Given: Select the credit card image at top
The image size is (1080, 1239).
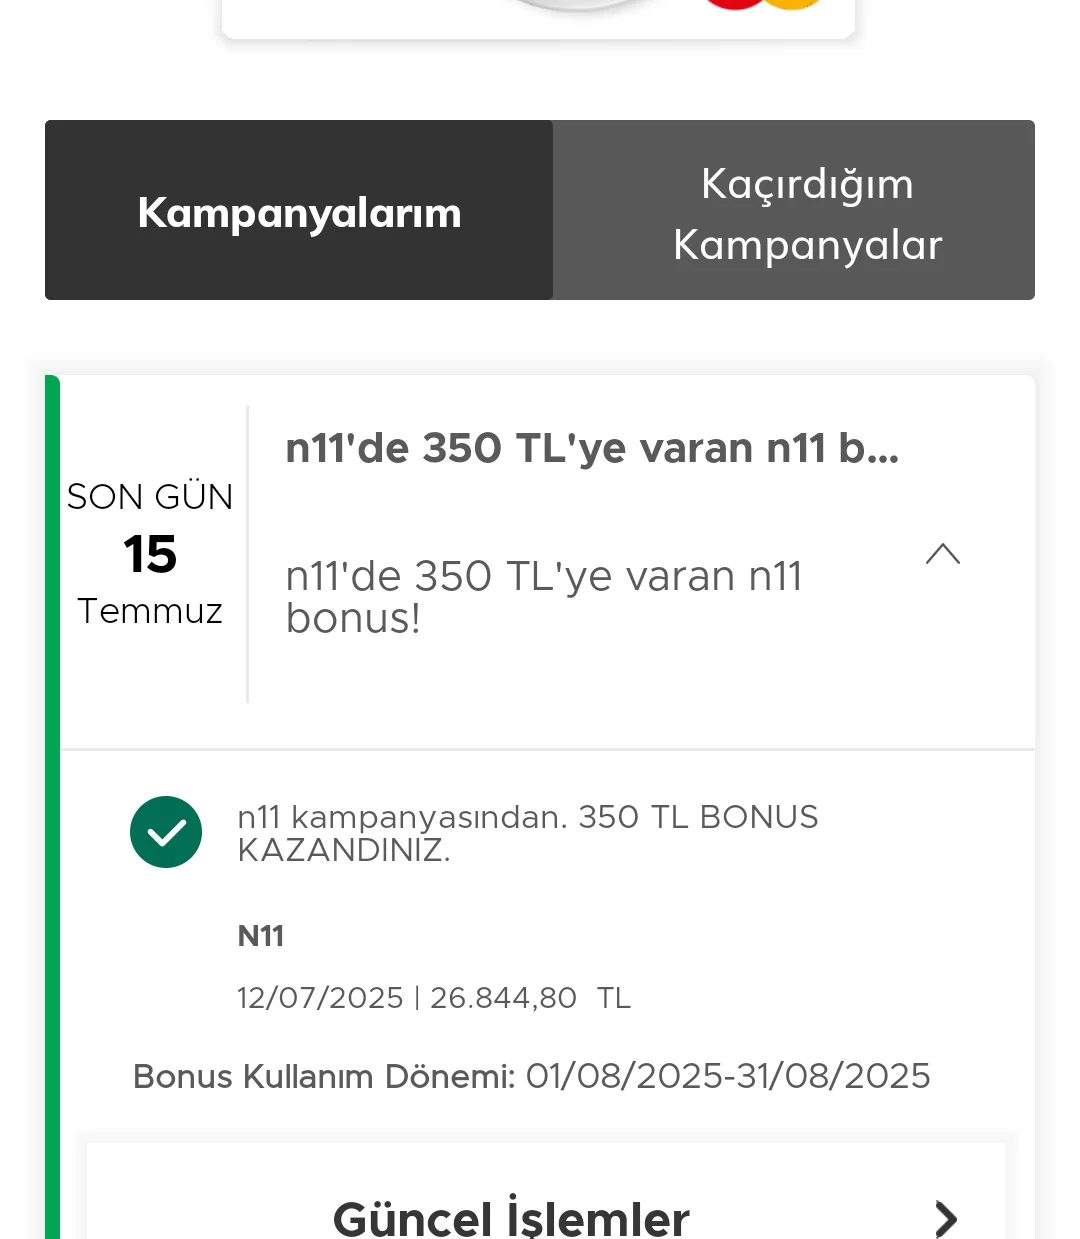Looking at the screenshot, I should click(538, 16).
